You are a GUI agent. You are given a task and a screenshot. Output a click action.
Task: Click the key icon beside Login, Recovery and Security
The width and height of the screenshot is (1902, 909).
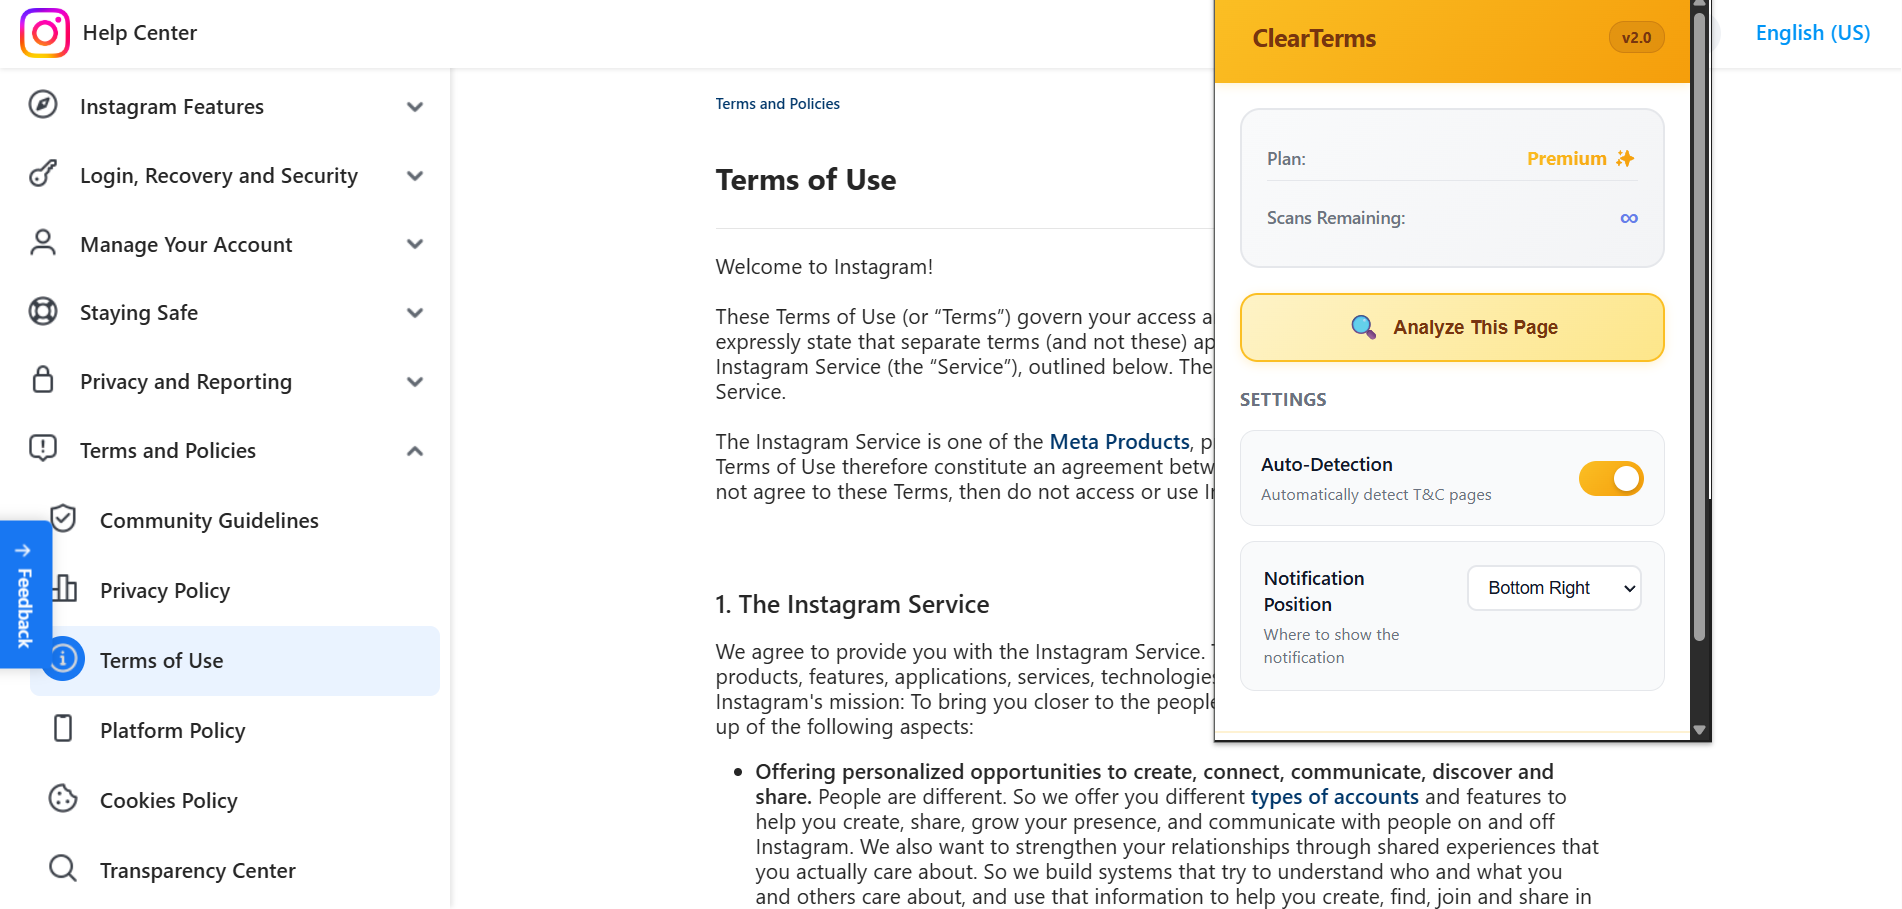point(43,173)
